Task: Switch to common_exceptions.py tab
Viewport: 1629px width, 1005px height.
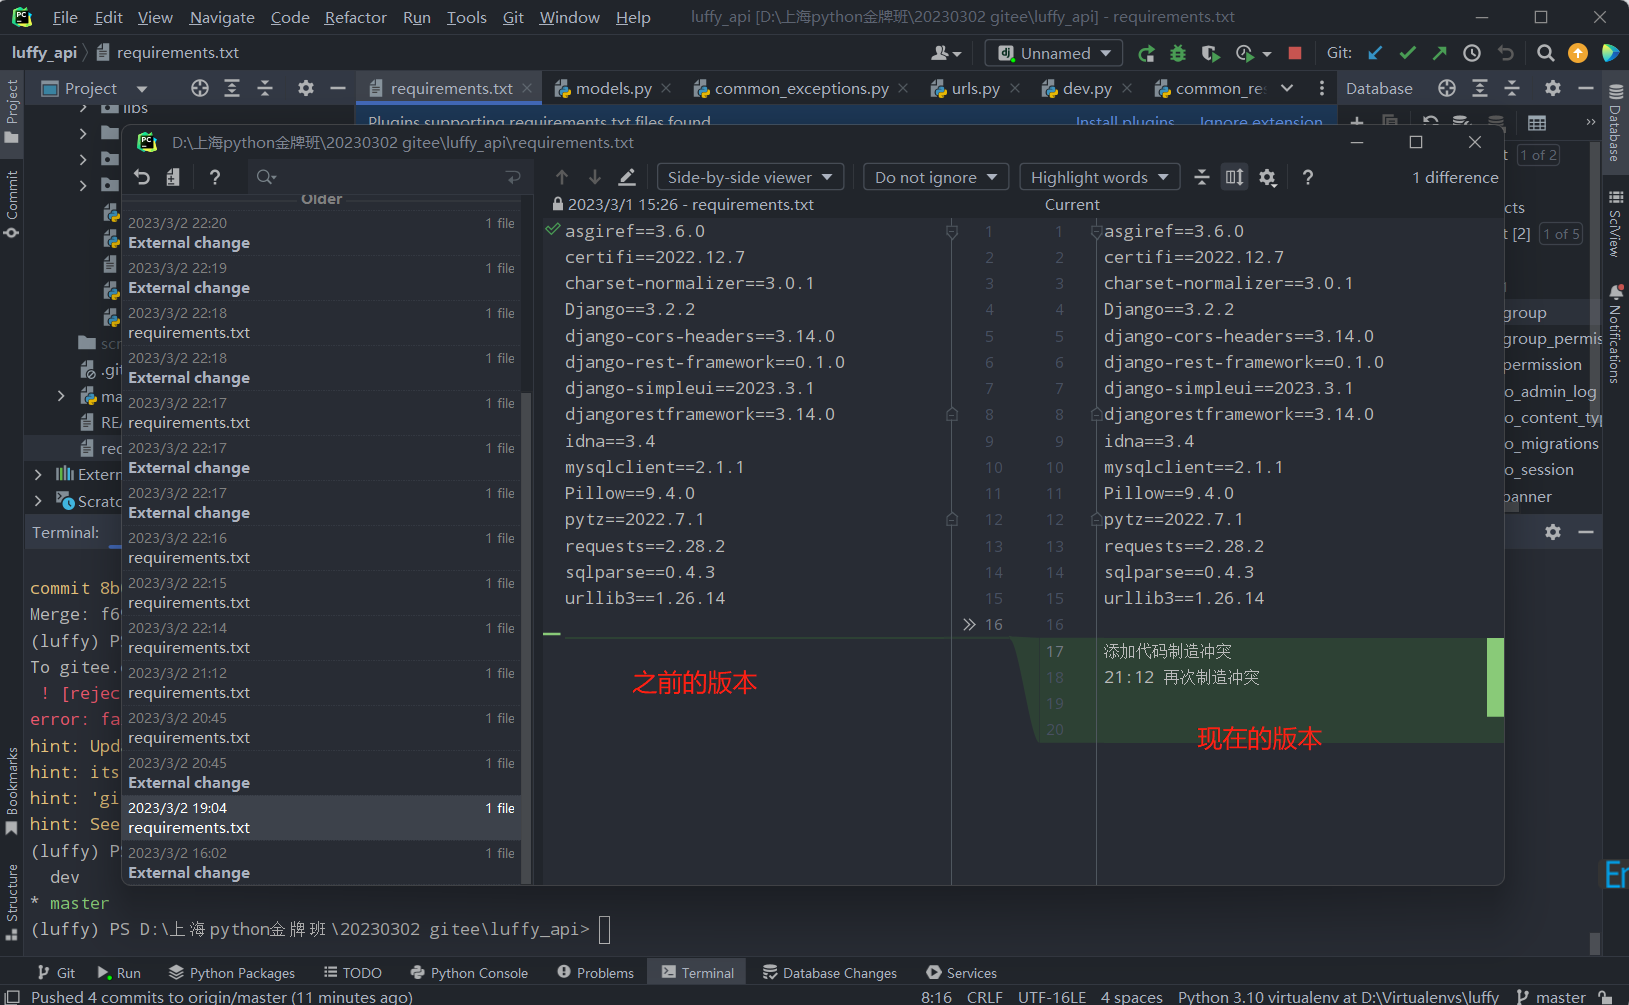Action: [801, 88]
